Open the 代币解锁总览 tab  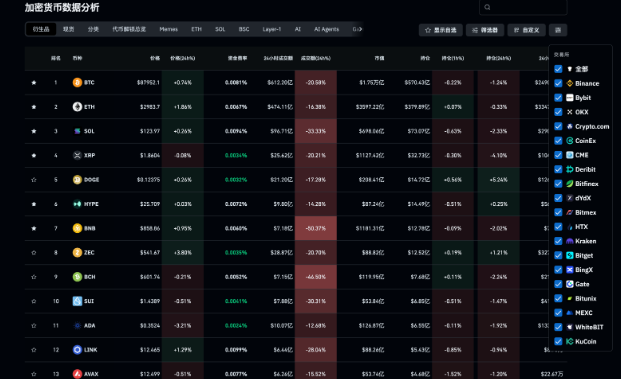click(x=129, y=29)
